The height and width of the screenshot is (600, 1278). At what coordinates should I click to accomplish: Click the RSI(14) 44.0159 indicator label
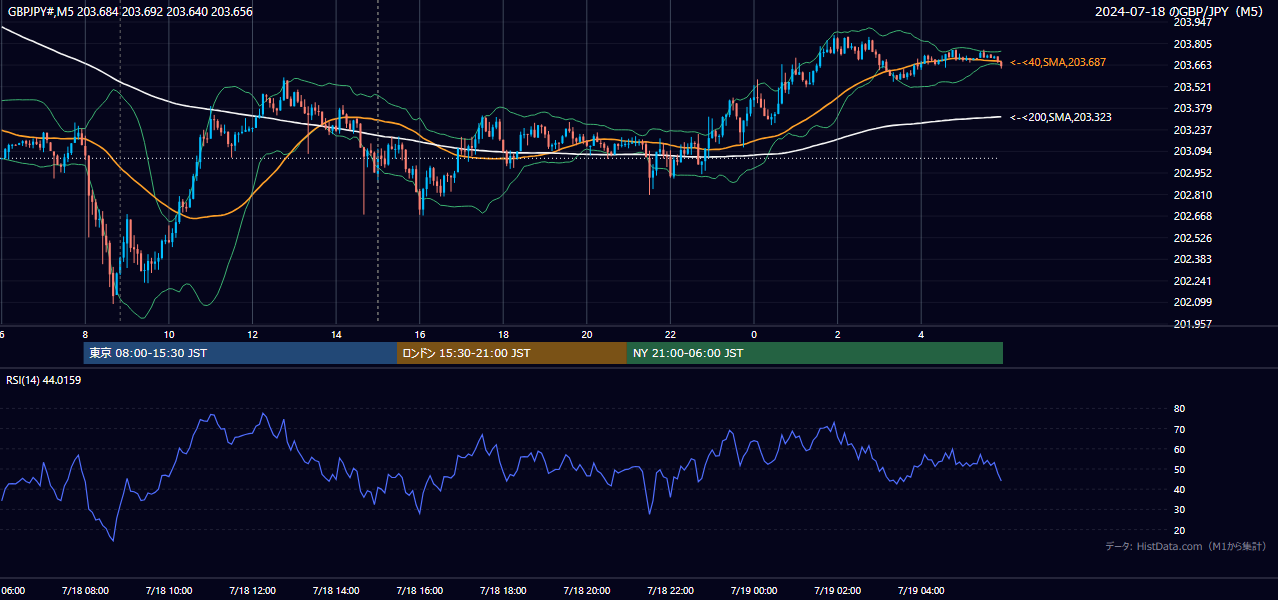tap(43, 380)
